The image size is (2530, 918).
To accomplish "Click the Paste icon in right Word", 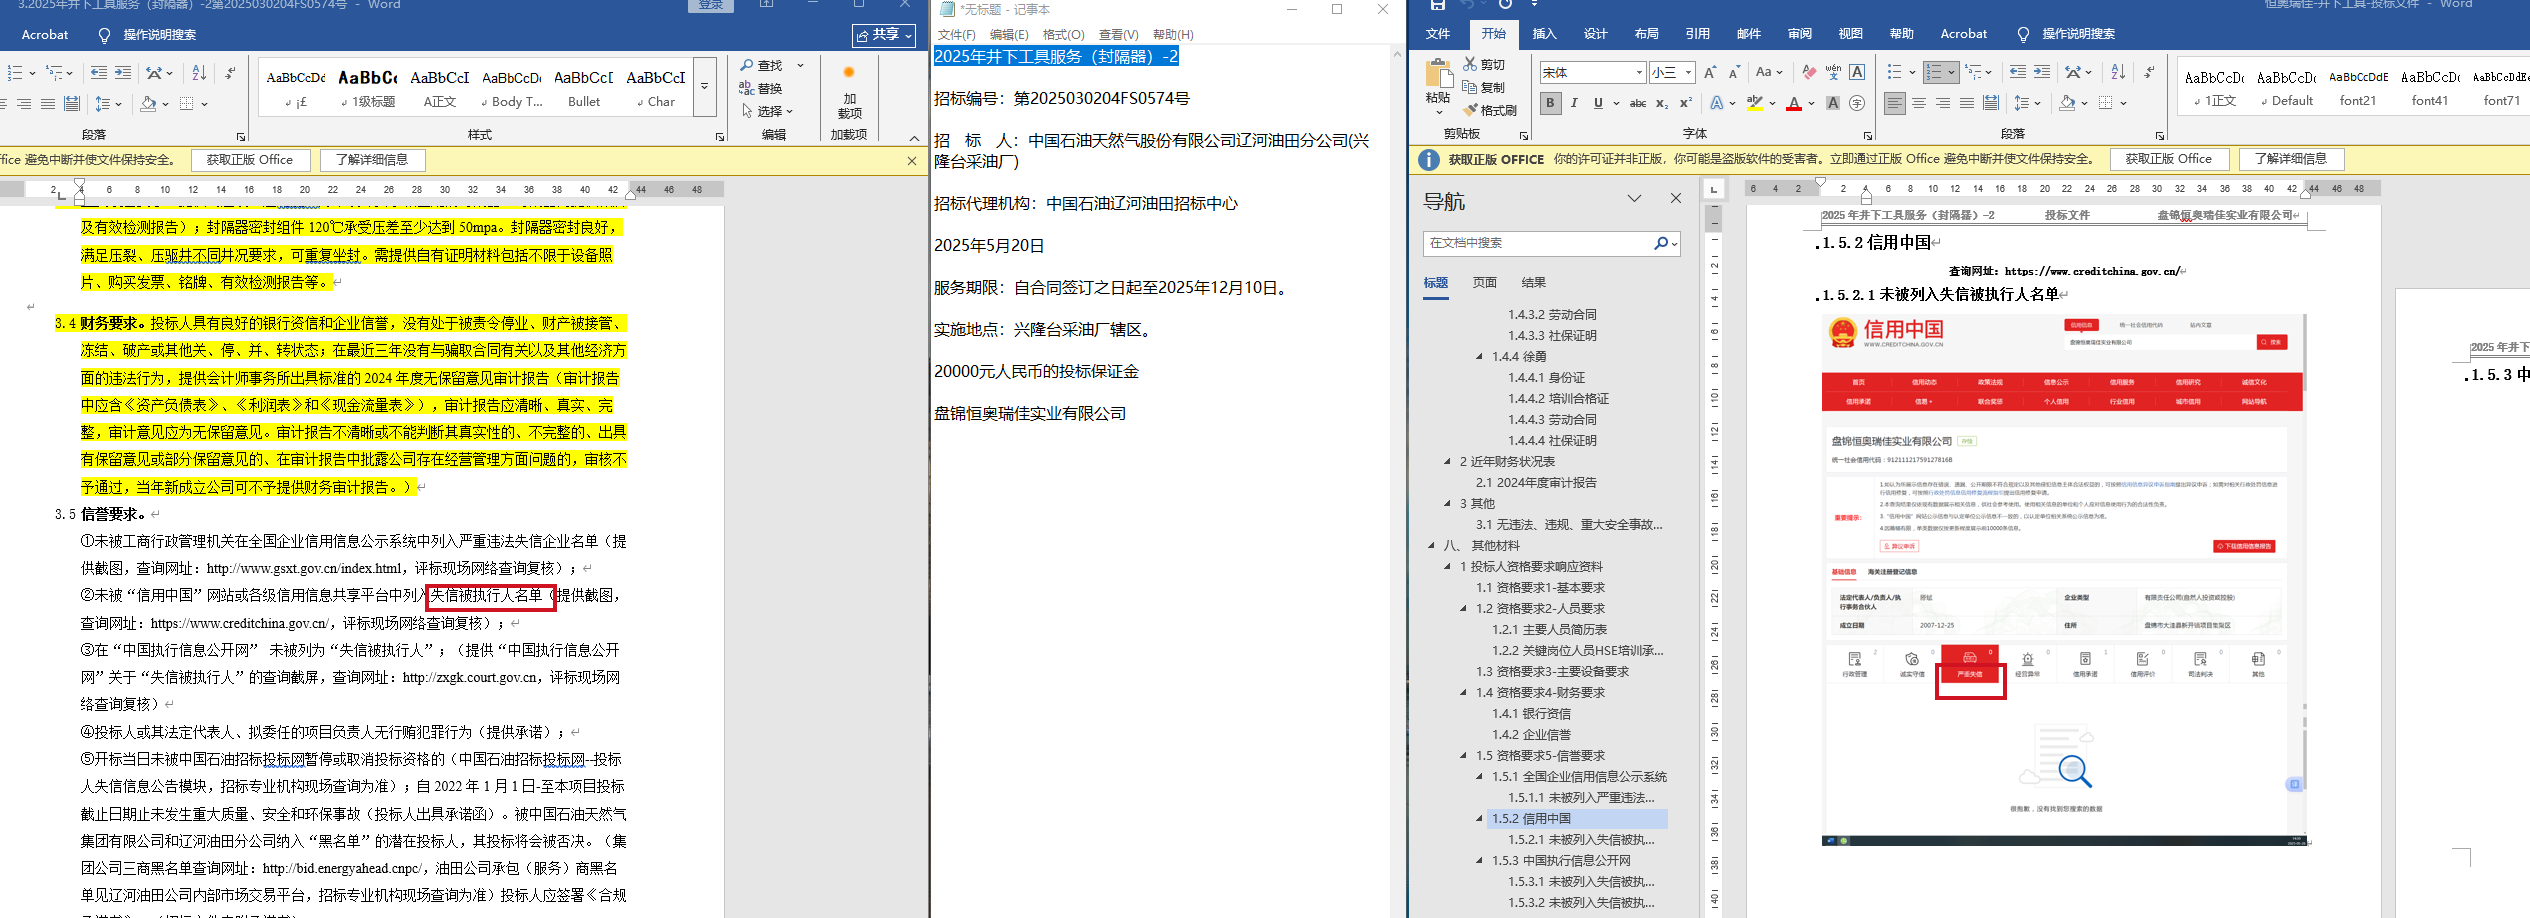I will 1438,75.
